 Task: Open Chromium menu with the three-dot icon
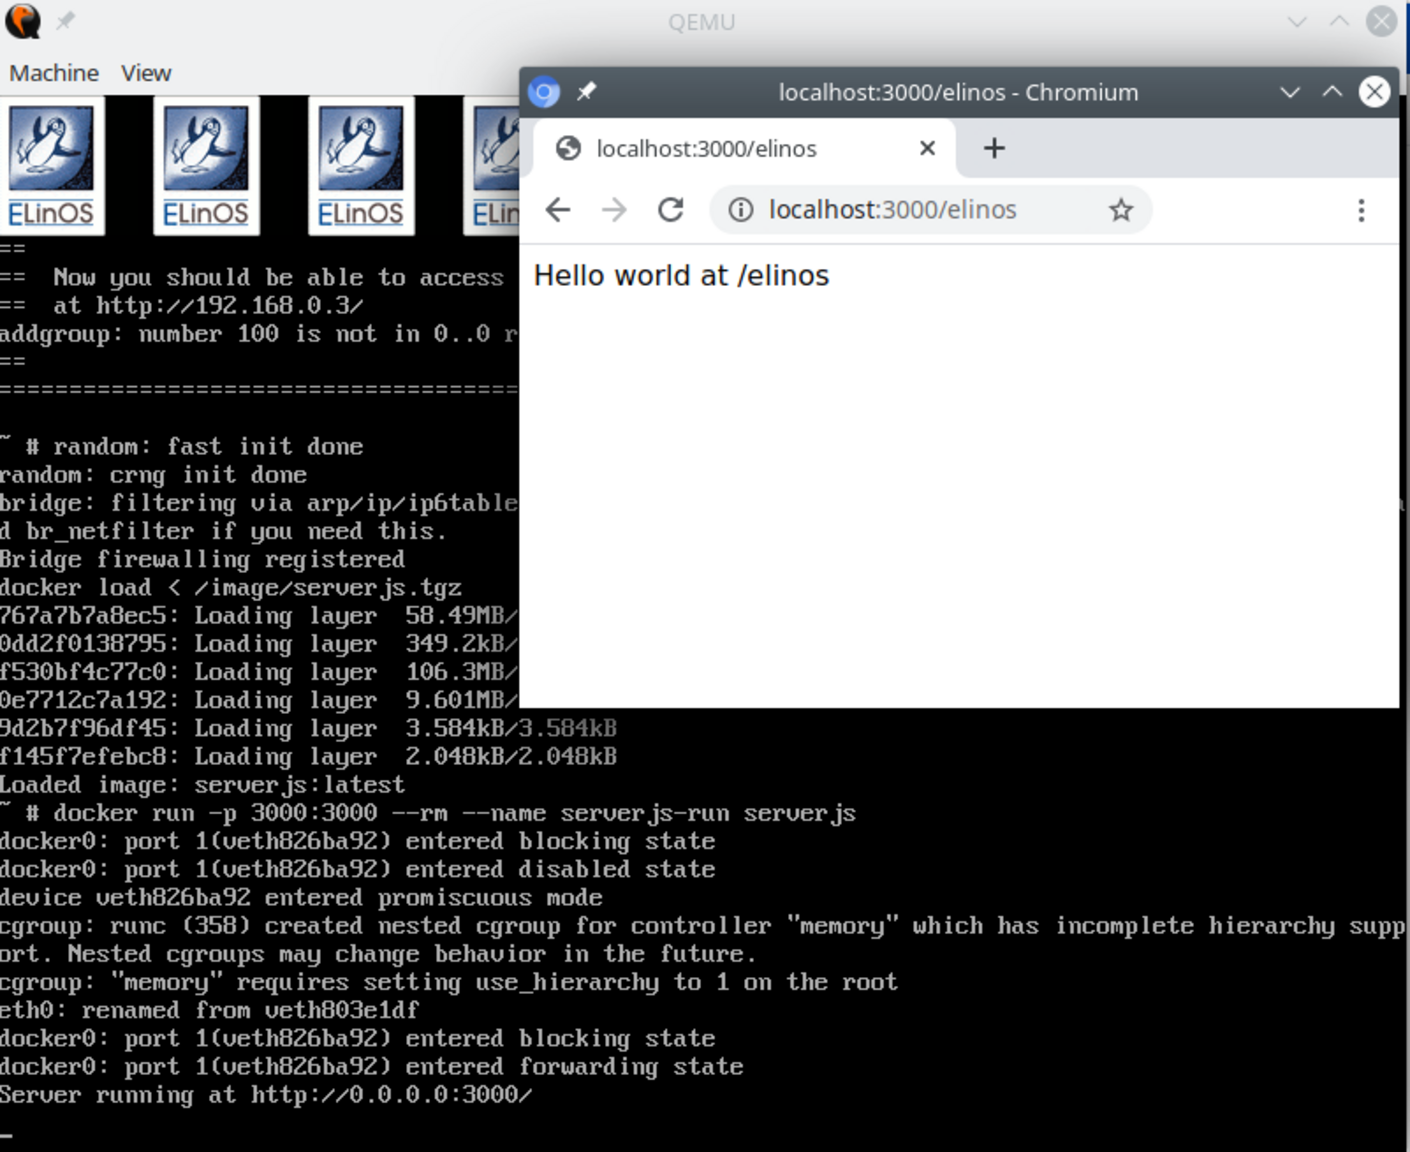1361,210
